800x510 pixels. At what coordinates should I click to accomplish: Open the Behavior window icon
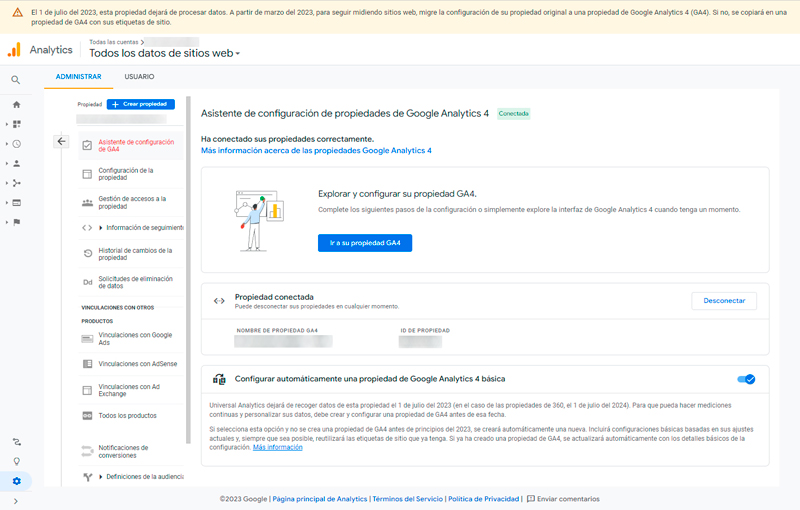tap(16, 202)
